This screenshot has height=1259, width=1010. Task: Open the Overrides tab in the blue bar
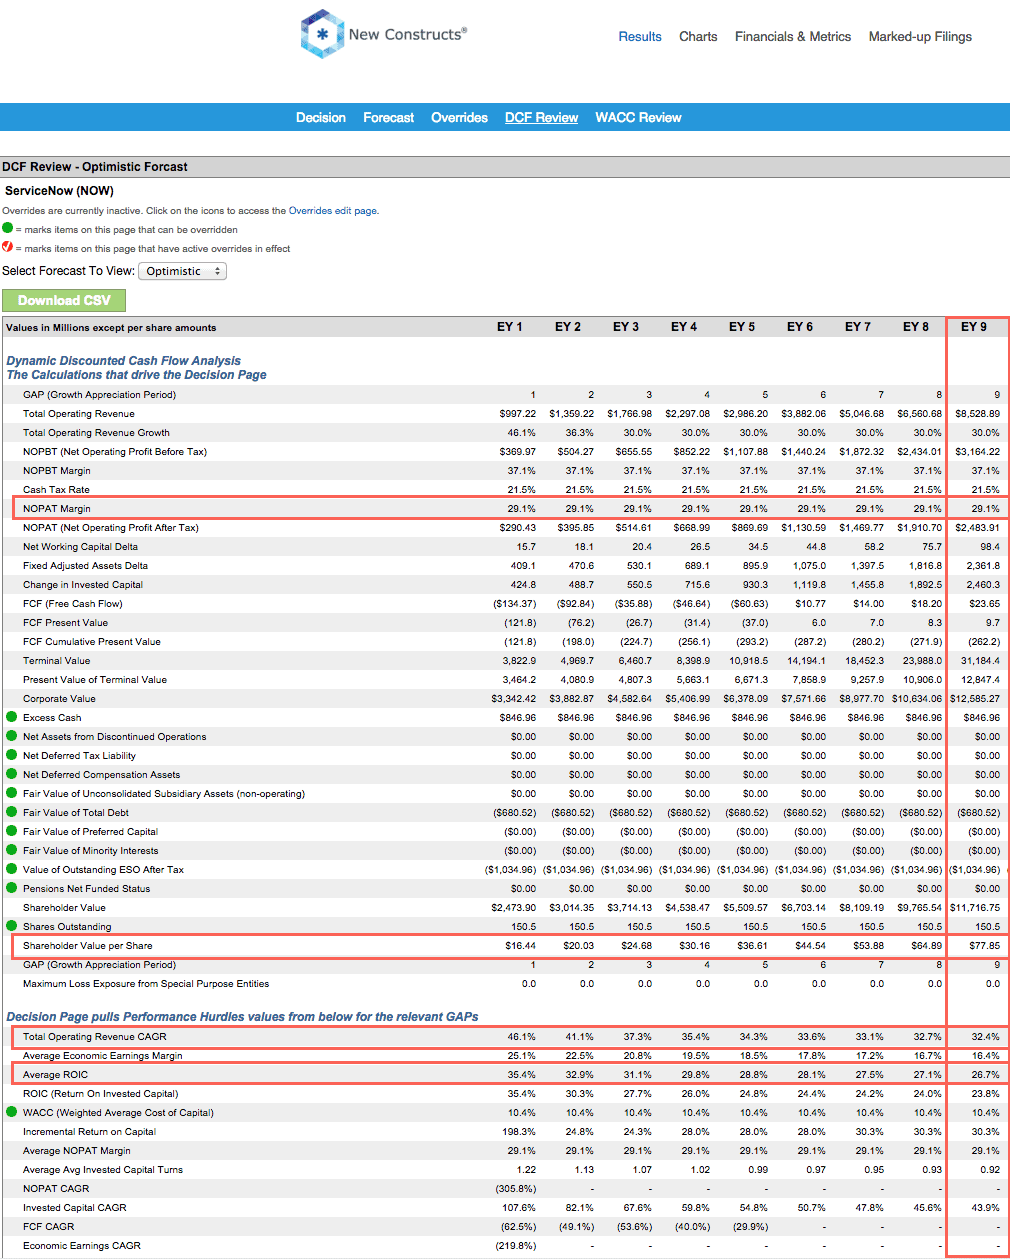[460, 117]
